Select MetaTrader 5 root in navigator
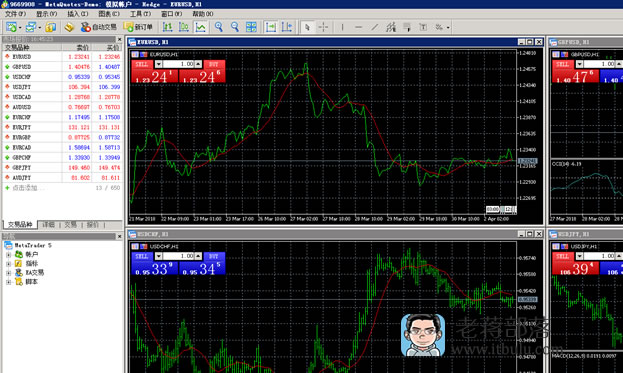Image resolution: width=623 pixels, height=373 pixels. (28, 245)
